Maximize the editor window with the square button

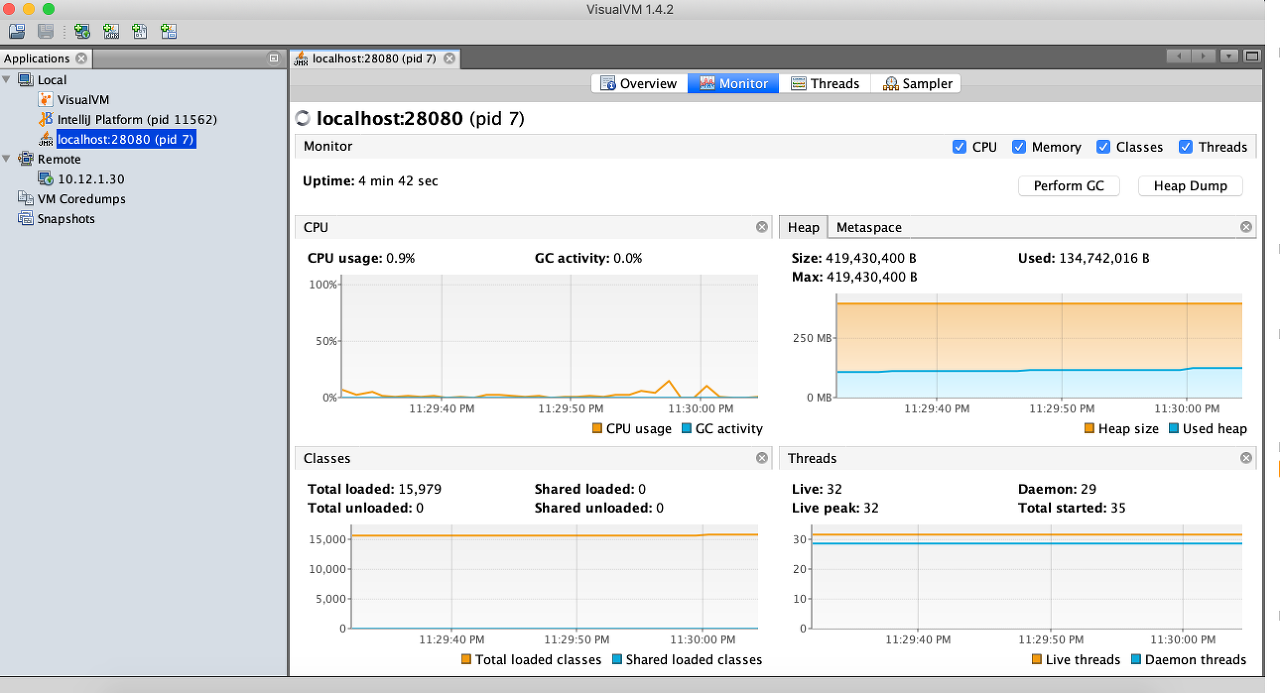pos(1251,57)
